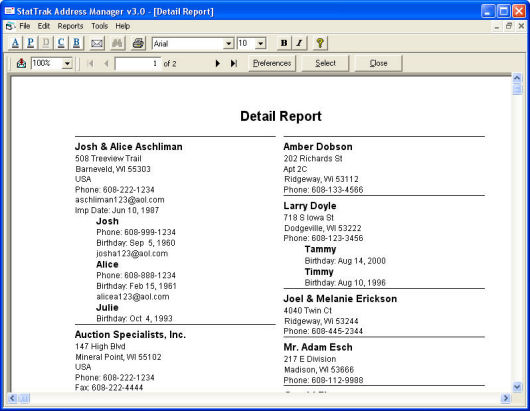Click the envelope email icon
530x411 pixels.
pyautogui.click(x=97, y=43)
